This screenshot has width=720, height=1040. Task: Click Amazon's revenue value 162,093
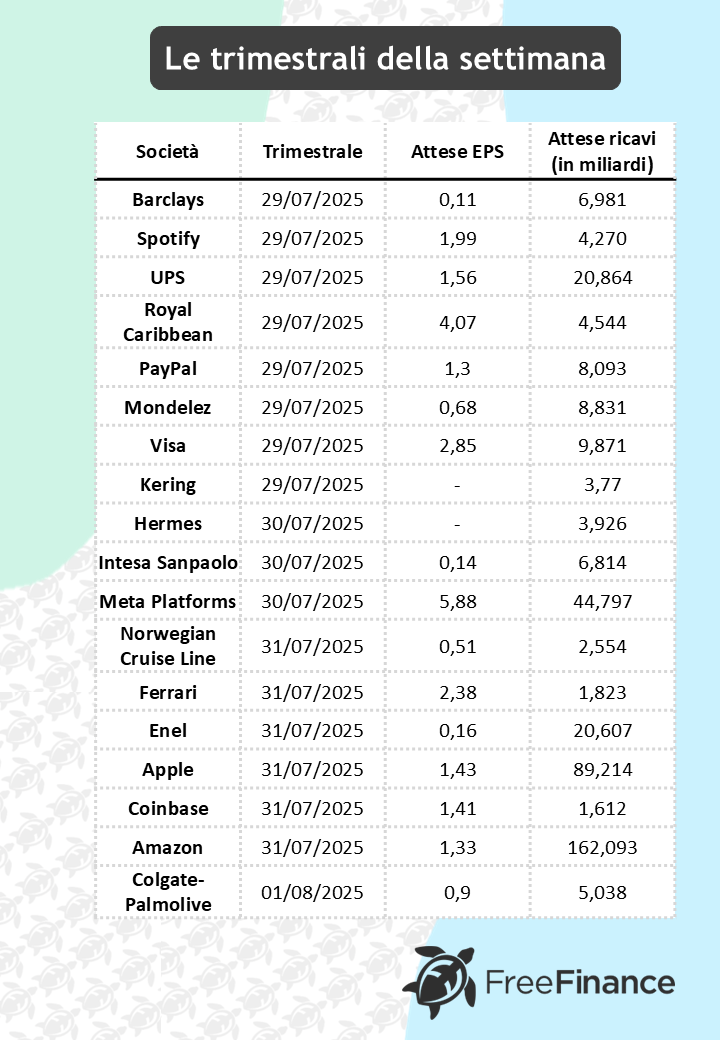click(602, 848)
